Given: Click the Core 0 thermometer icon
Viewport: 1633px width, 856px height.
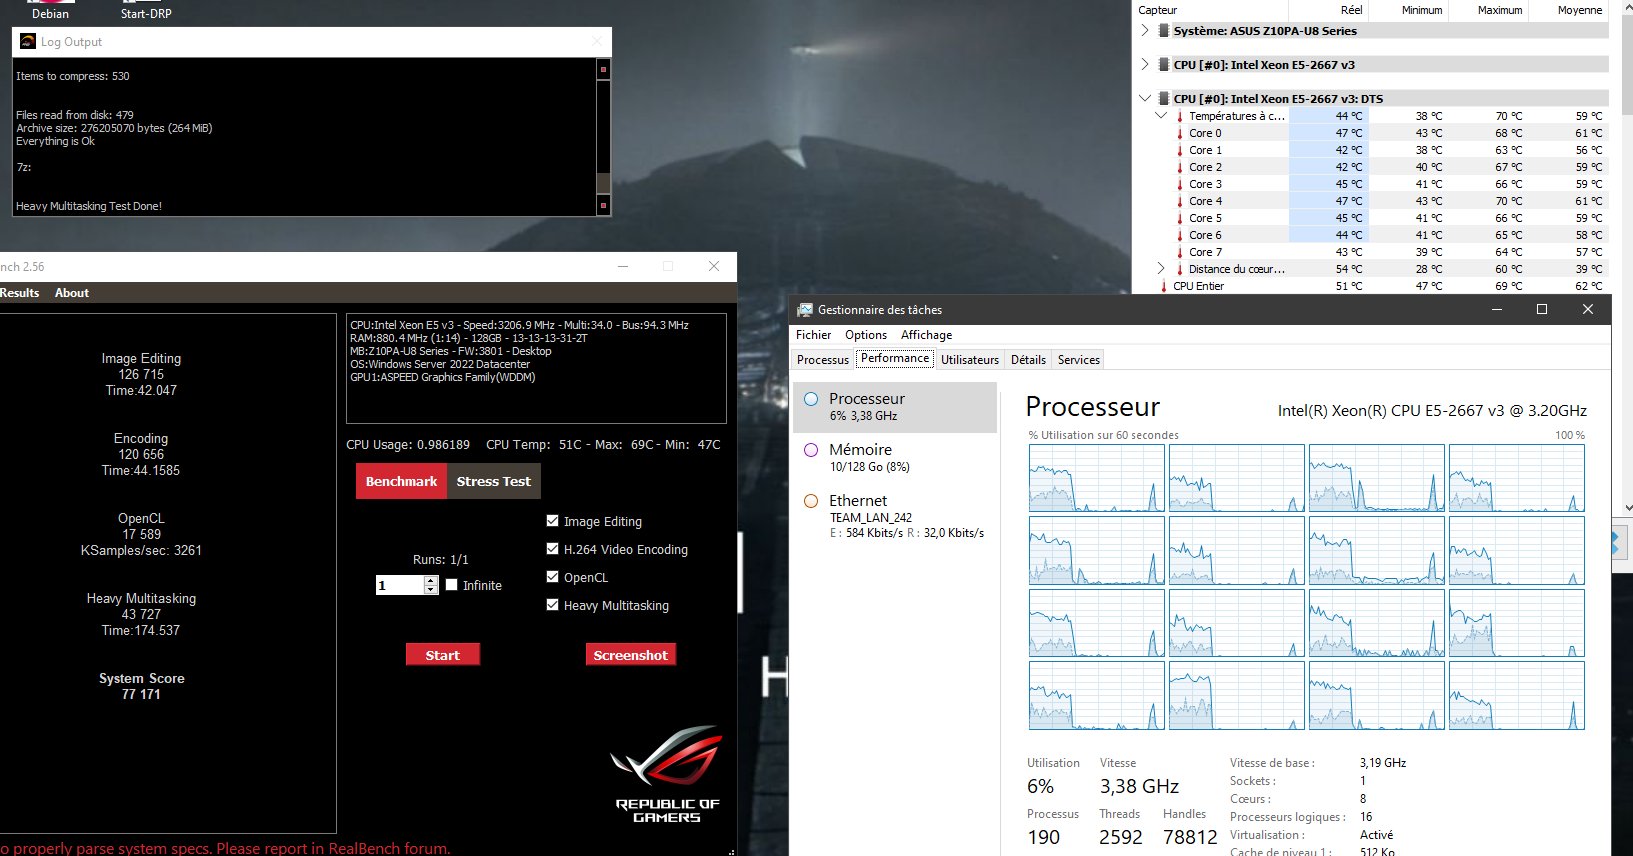Looking at the screenshot, I should pyautogui.click(x=1180, y=133).
